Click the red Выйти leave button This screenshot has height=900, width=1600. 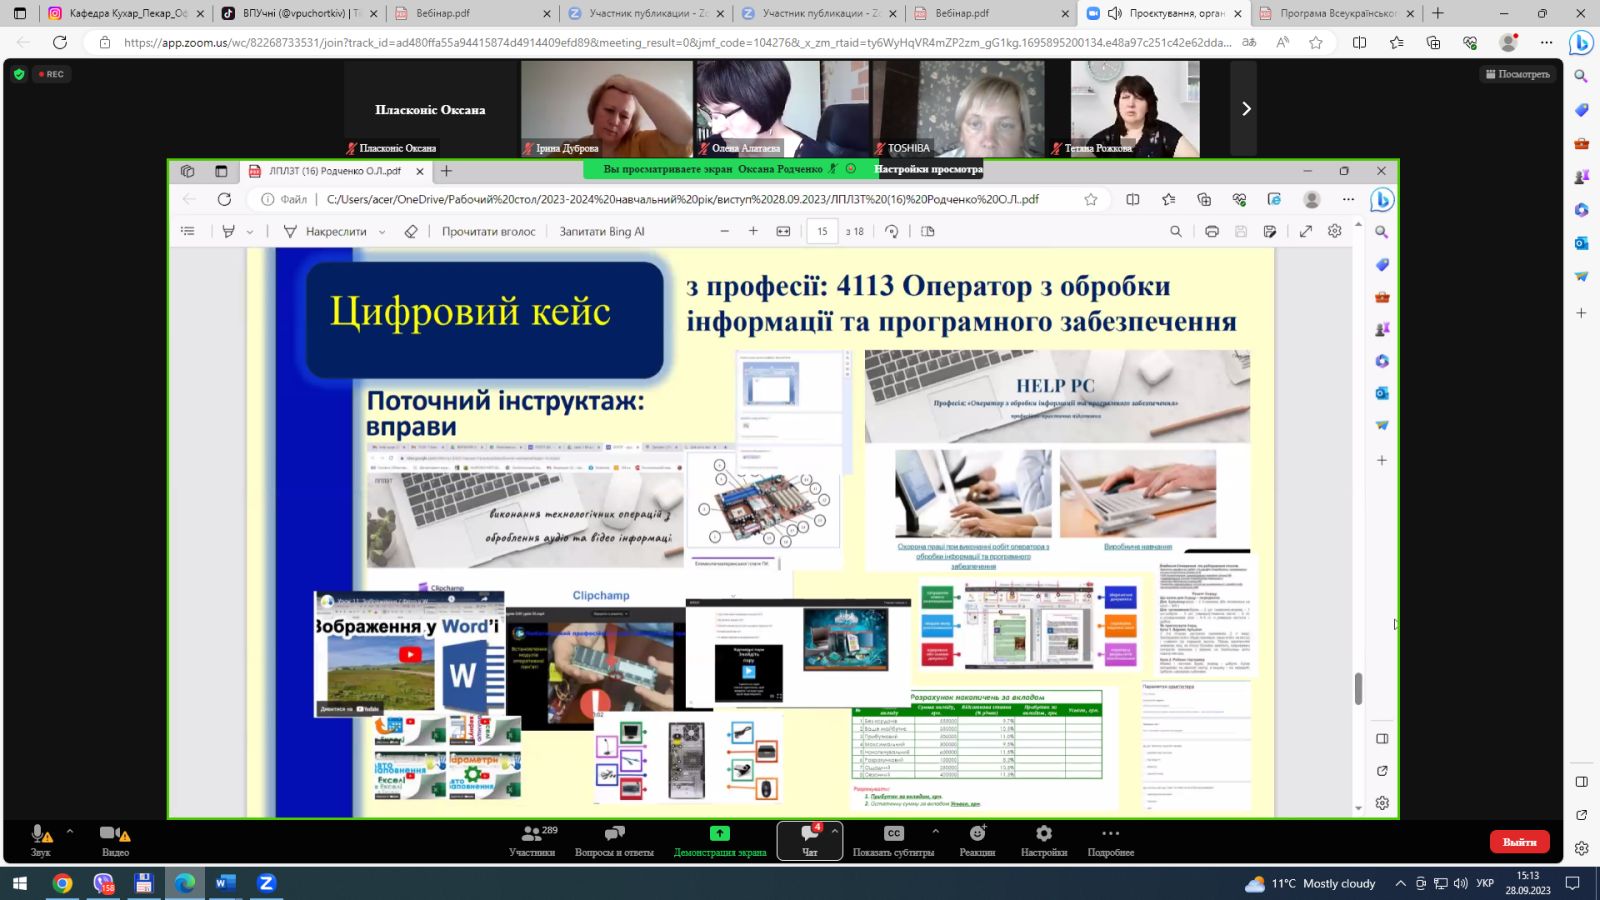pyautogui.click(x=1519, y=842)
